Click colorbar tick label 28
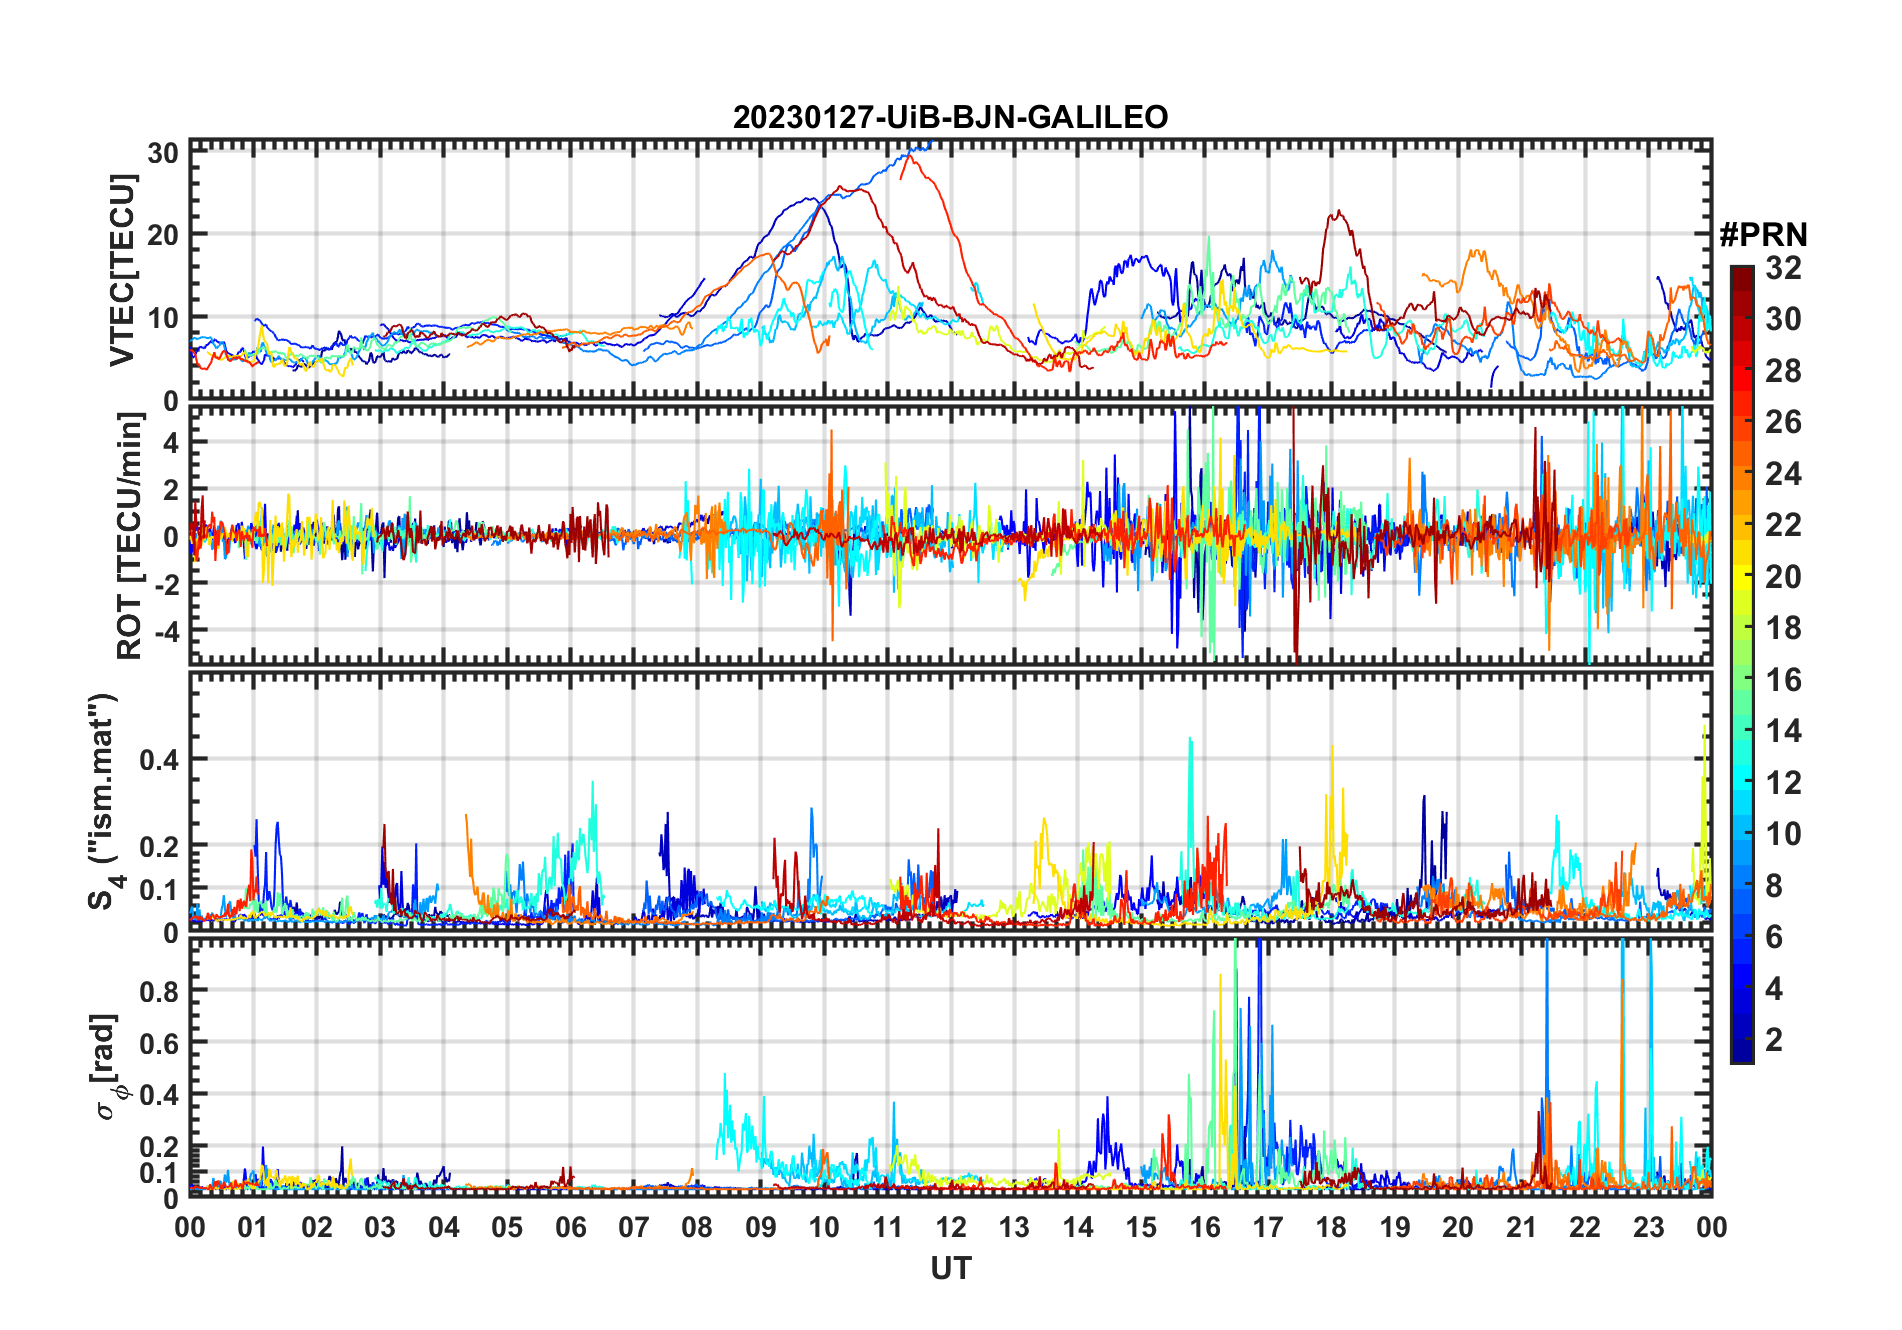Viewport: 1902px width, 1330px height. point(1783,371)
